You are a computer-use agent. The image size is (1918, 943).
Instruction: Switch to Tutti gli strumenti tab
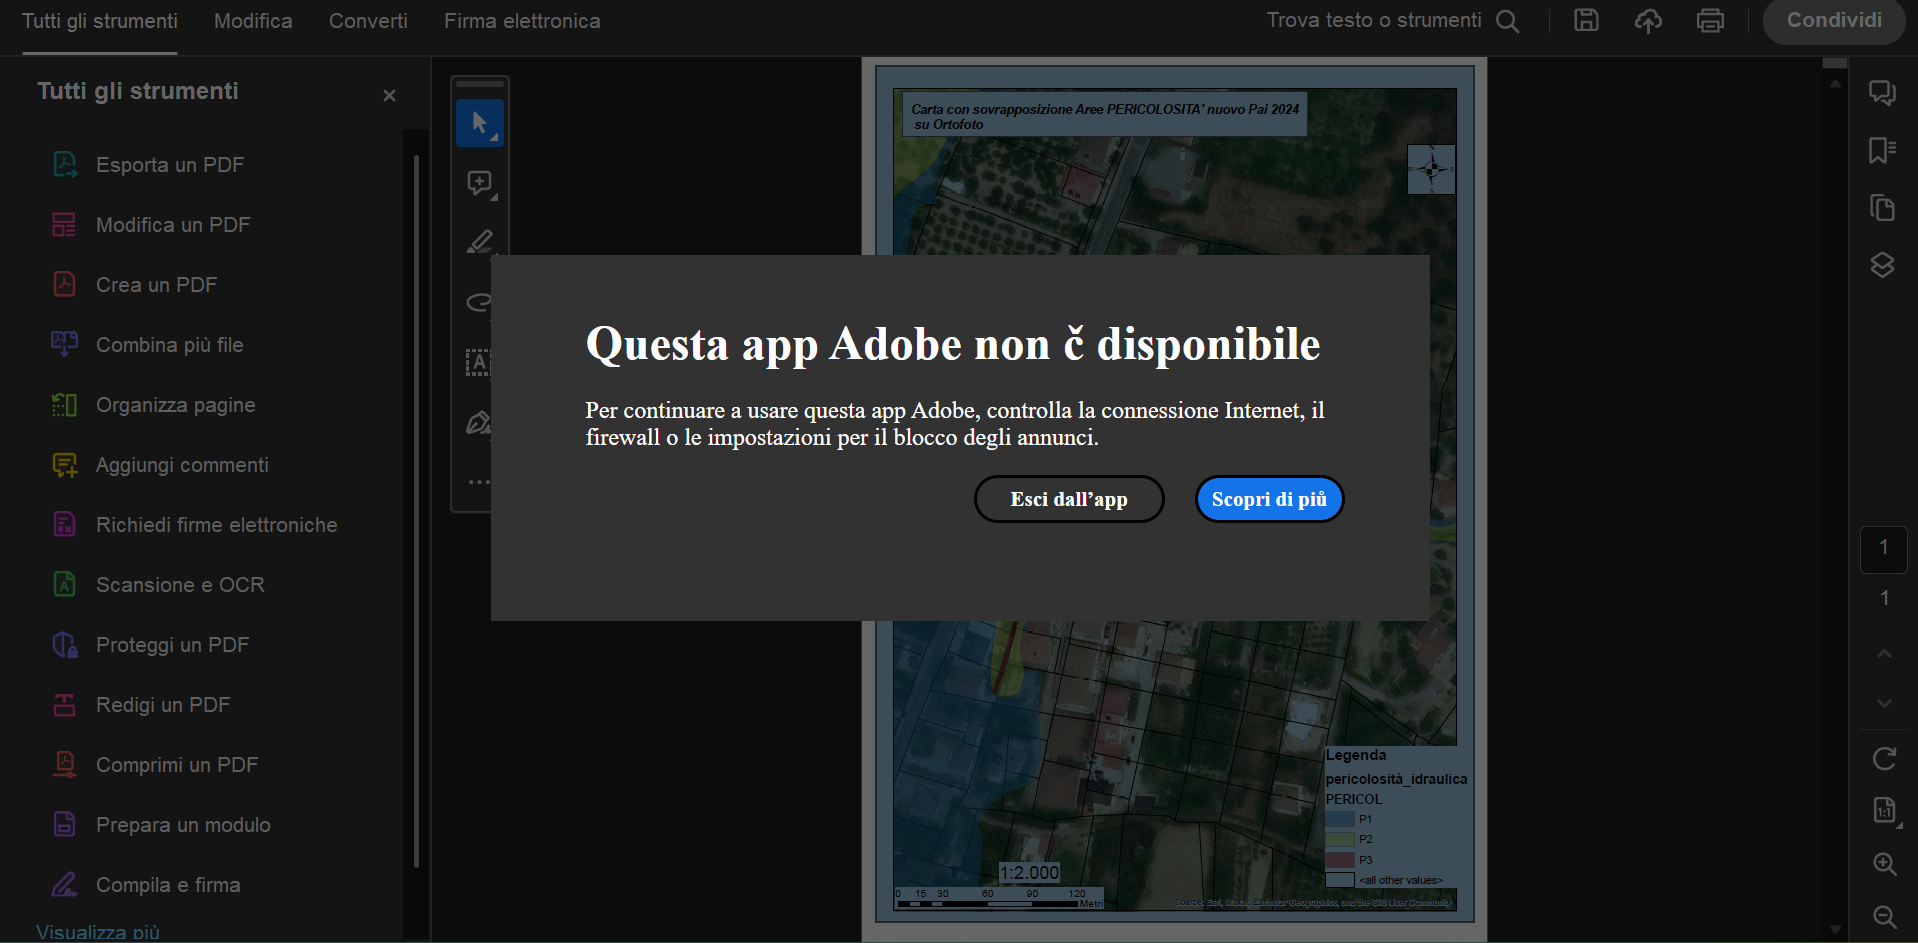click(100, 21)
